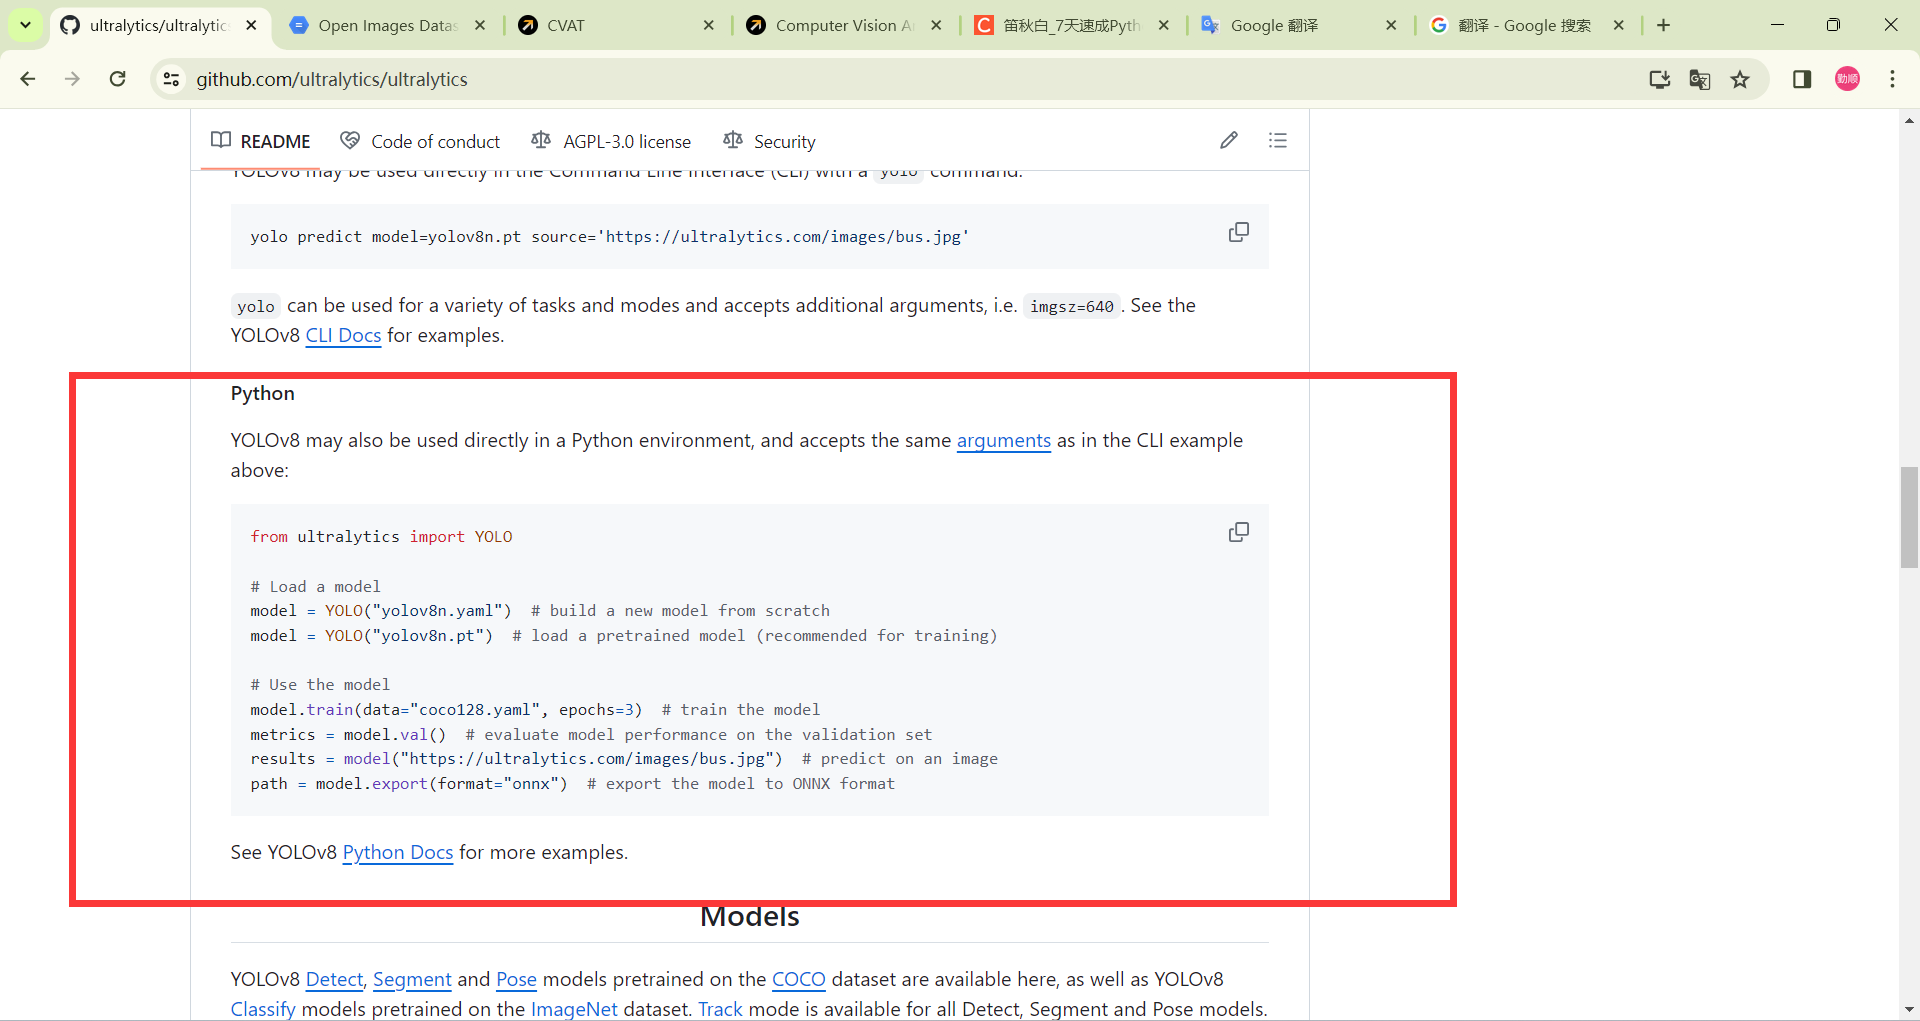Viewport: 1920px width, 1021px height.
Task: Translate this page icon
Action: point(1700,79)
